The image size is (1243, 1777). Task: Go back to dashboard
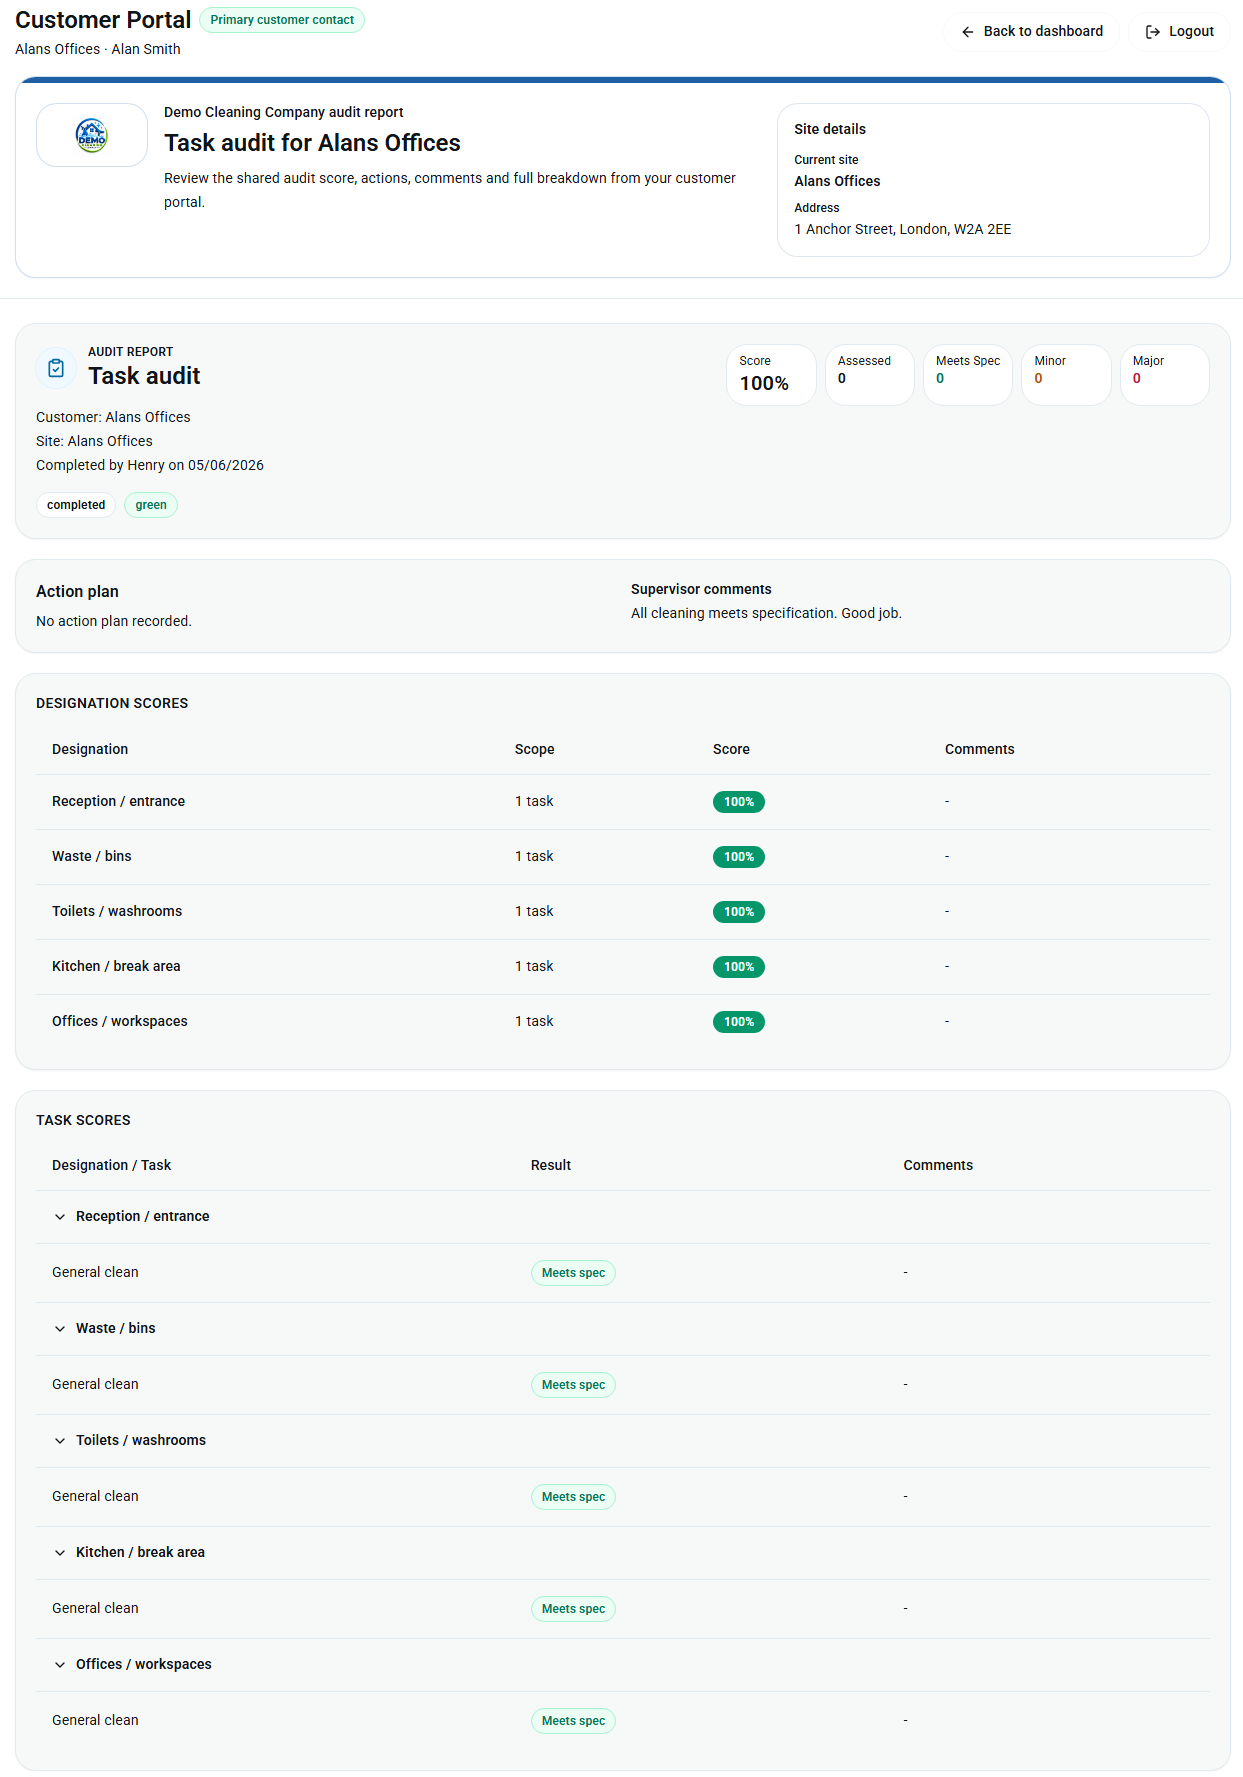1031,32
